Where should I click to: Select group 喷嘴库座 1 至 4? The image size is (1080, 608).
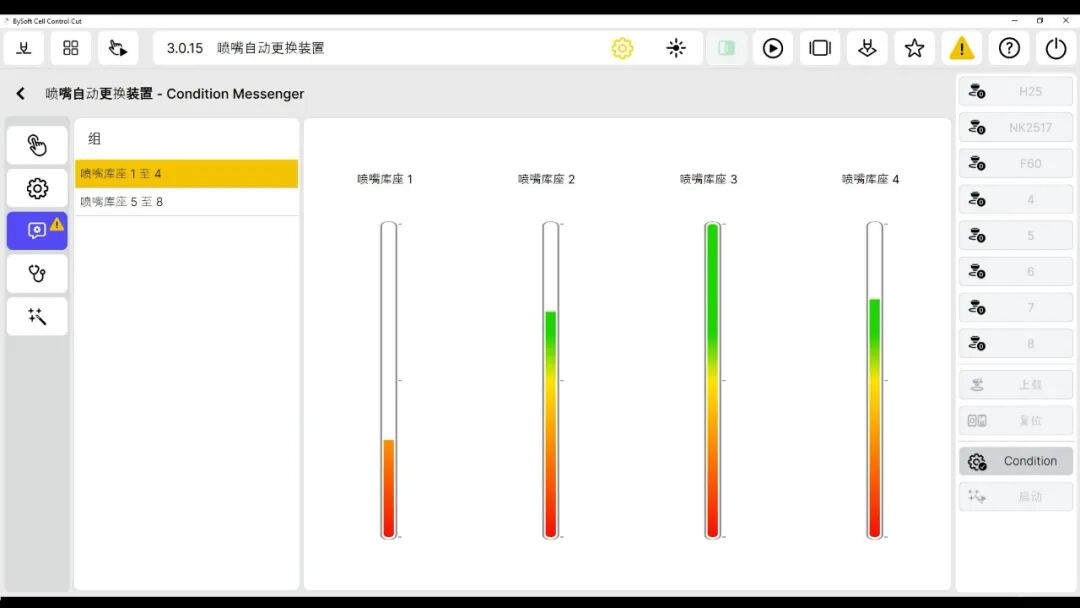point(186,174)
